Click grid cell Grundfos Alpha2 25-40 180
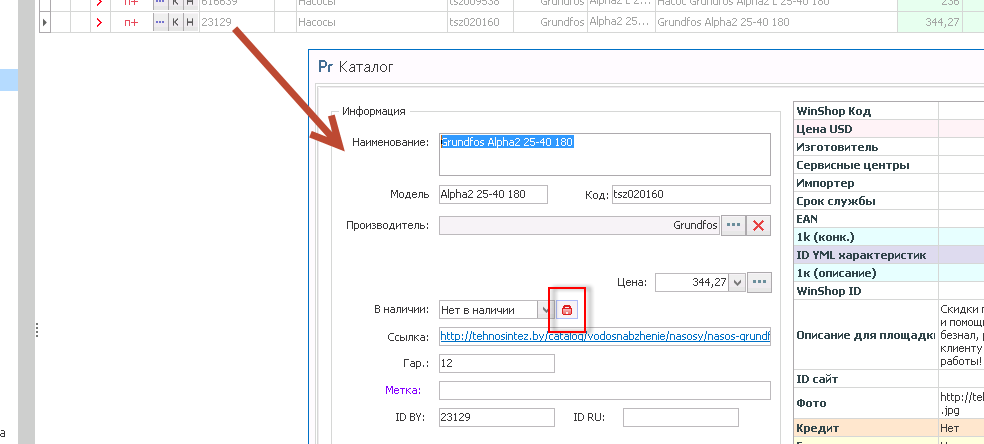 pyautogui.click(x=776, y=23)
